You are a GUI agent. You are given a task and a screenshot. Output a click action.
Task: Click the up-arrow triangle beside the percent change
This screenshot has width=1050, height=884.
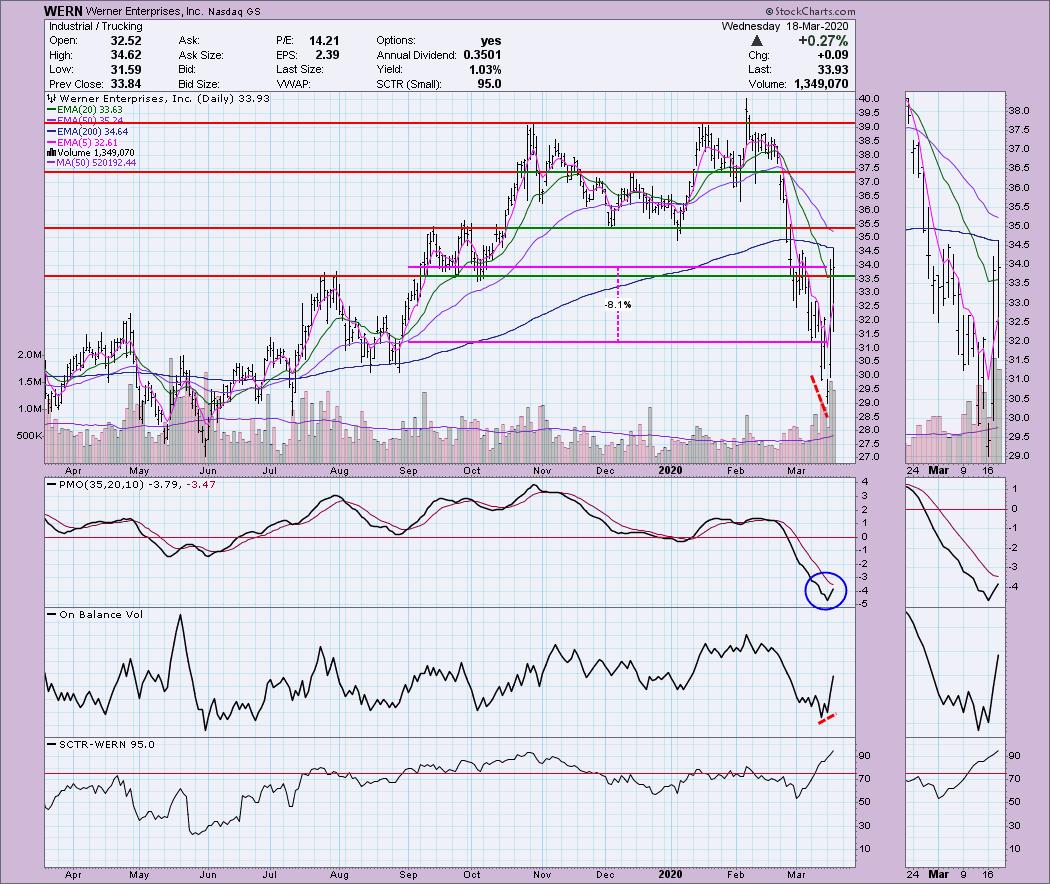[x=757, y=42]
